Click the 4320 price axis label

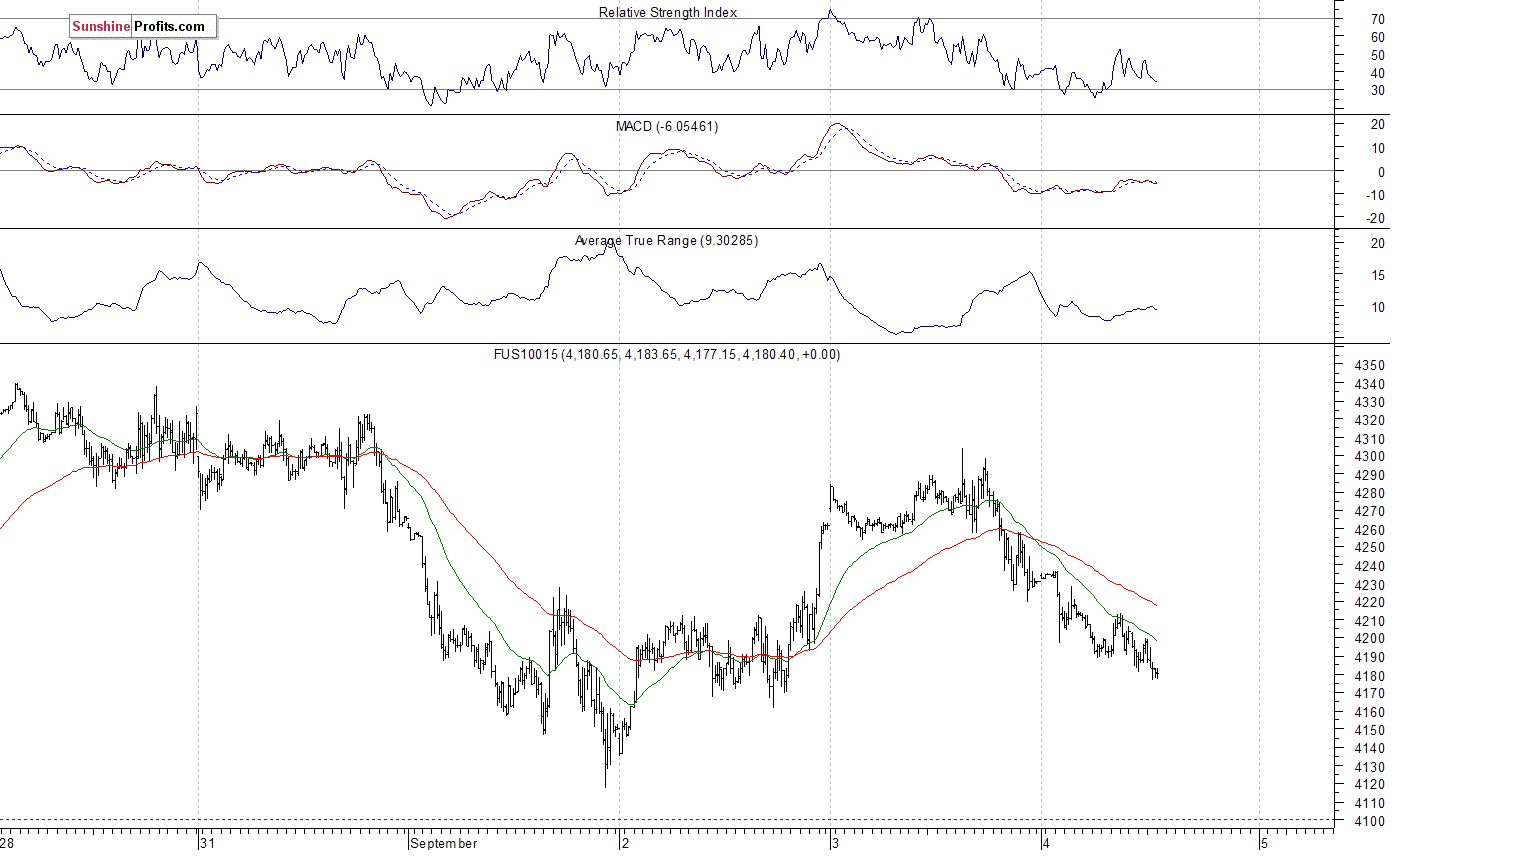[1370, 420]
